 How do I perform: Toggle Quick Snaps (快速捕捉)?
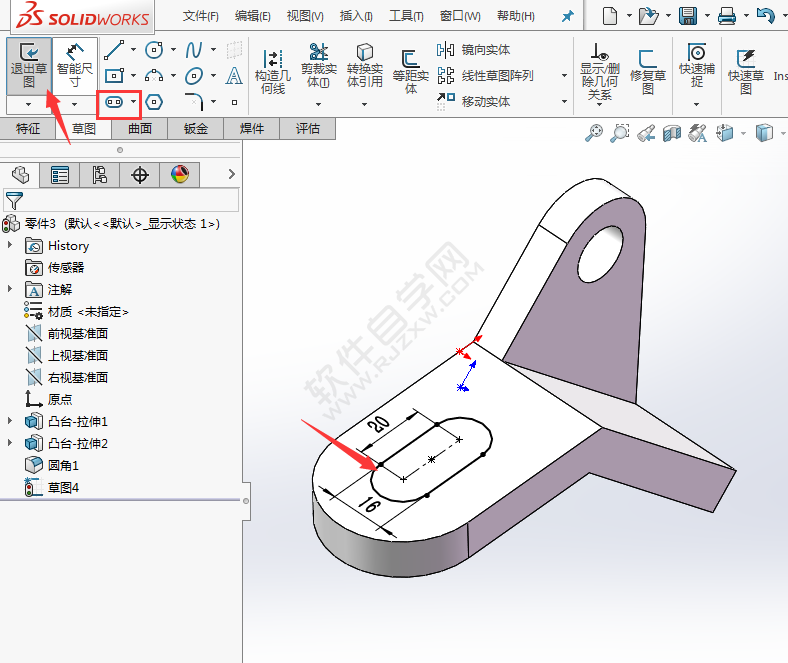(697, 66)
